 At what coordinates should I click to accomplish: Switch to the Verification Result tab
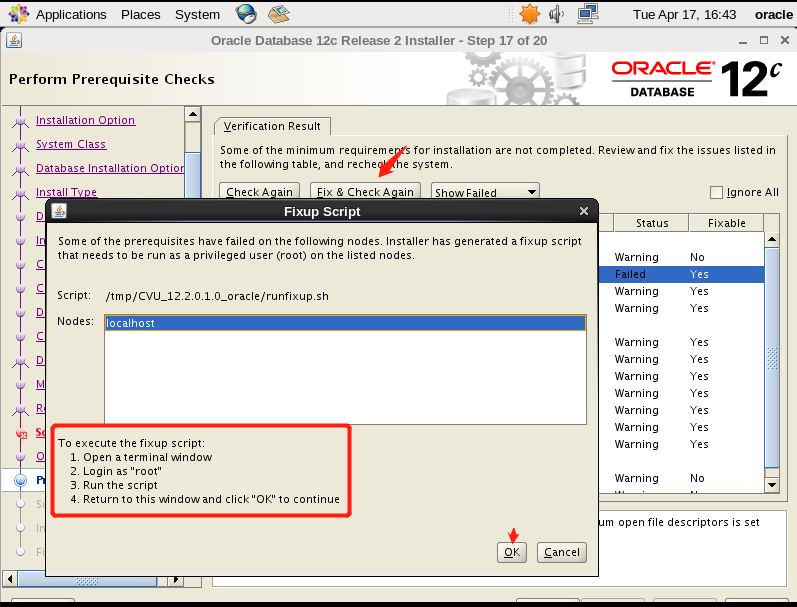[272, 126]
